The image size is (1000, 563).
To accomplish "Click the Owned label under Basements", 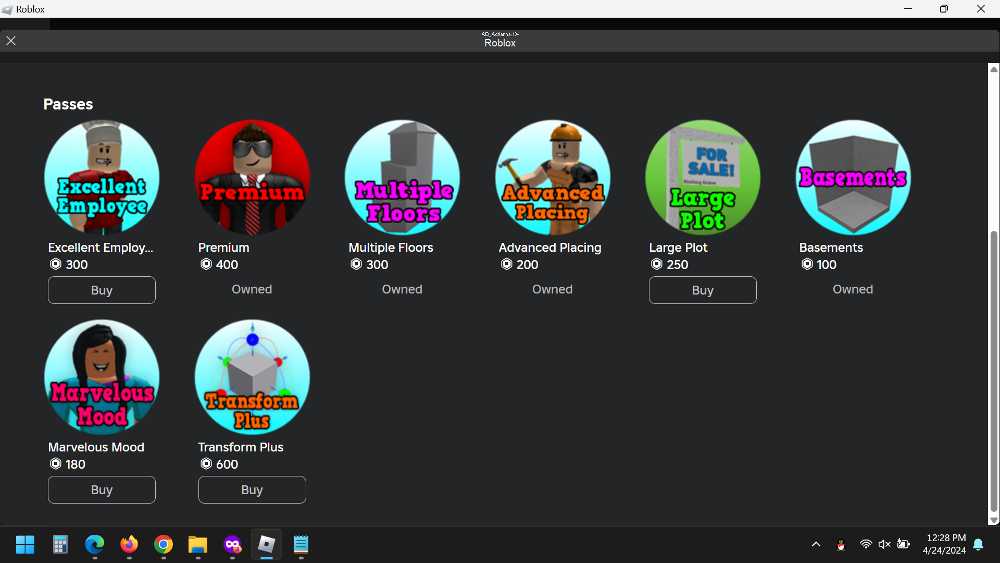I will pyautogui.click(x=853, y=289).
